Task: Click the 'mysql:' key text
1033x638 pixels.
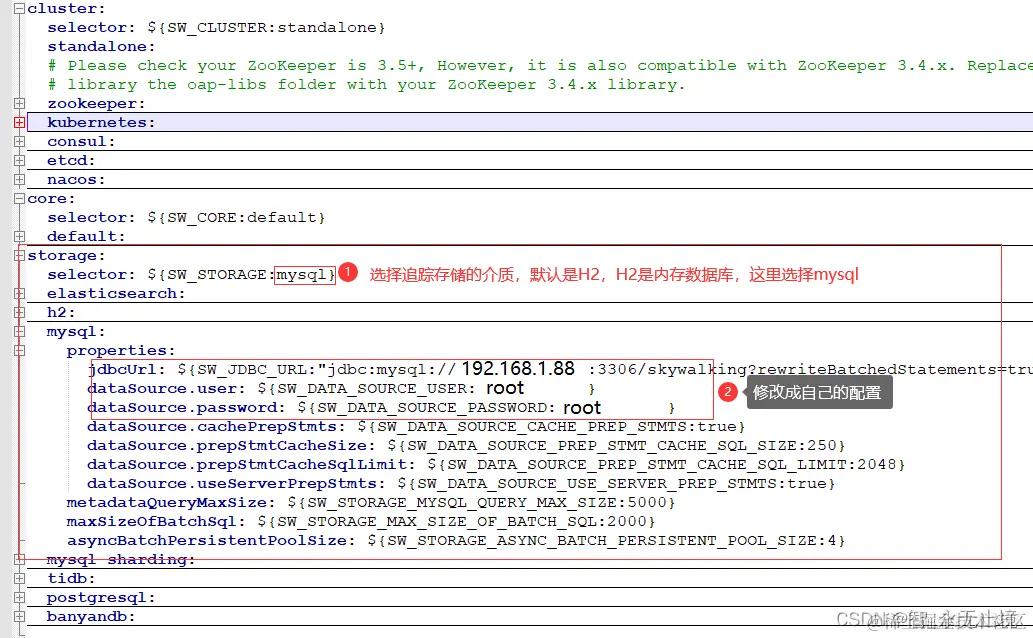Action: pyautogui.click(x=76, y=332)
